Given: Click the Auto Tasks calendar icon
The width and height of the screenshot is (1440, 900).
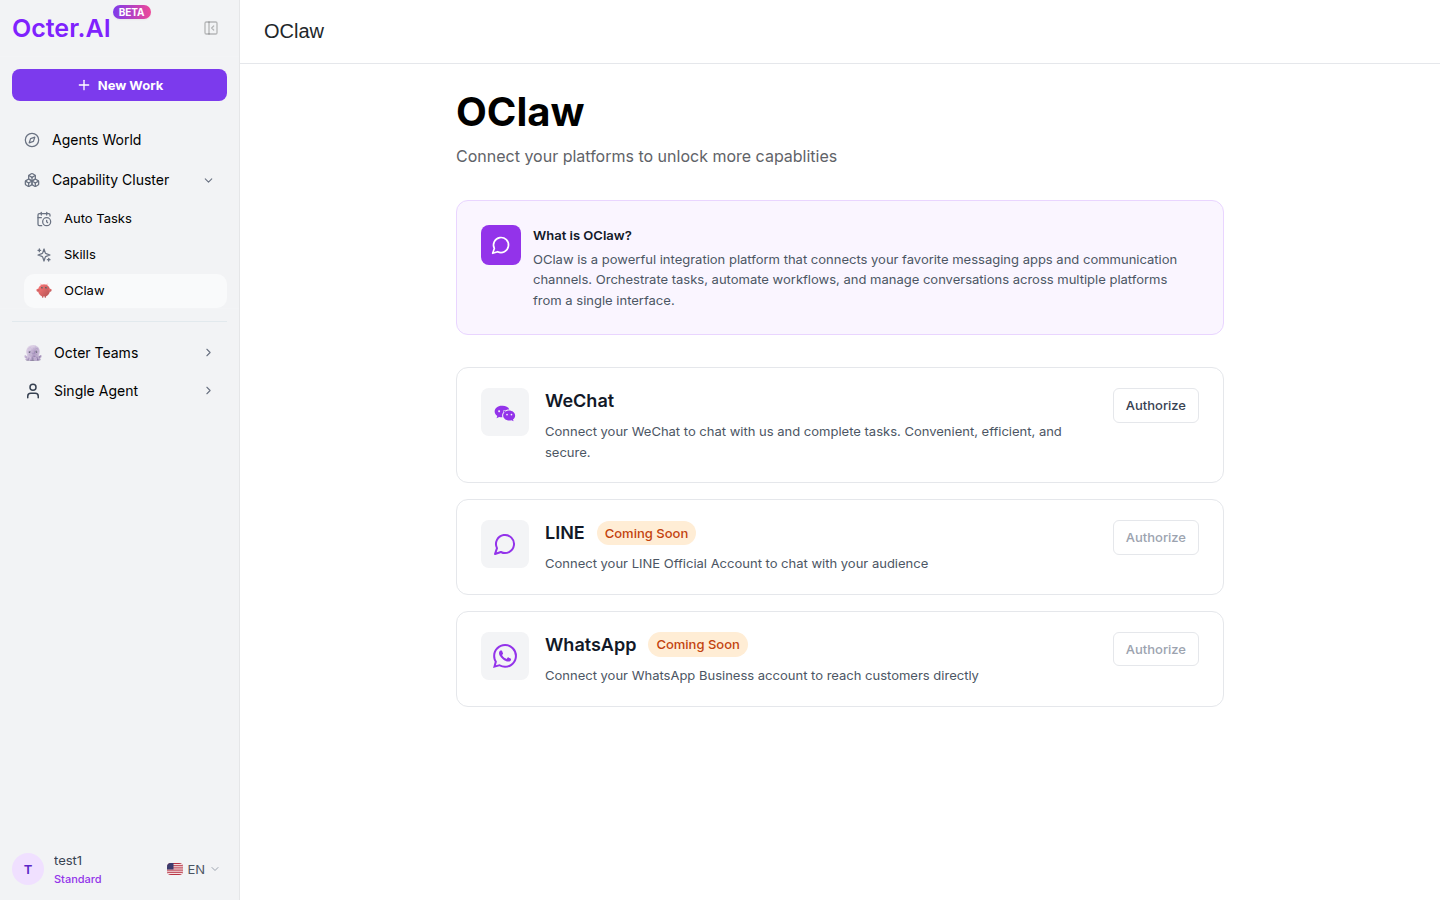Looking at the screenshot, I should tap(44, 219).
